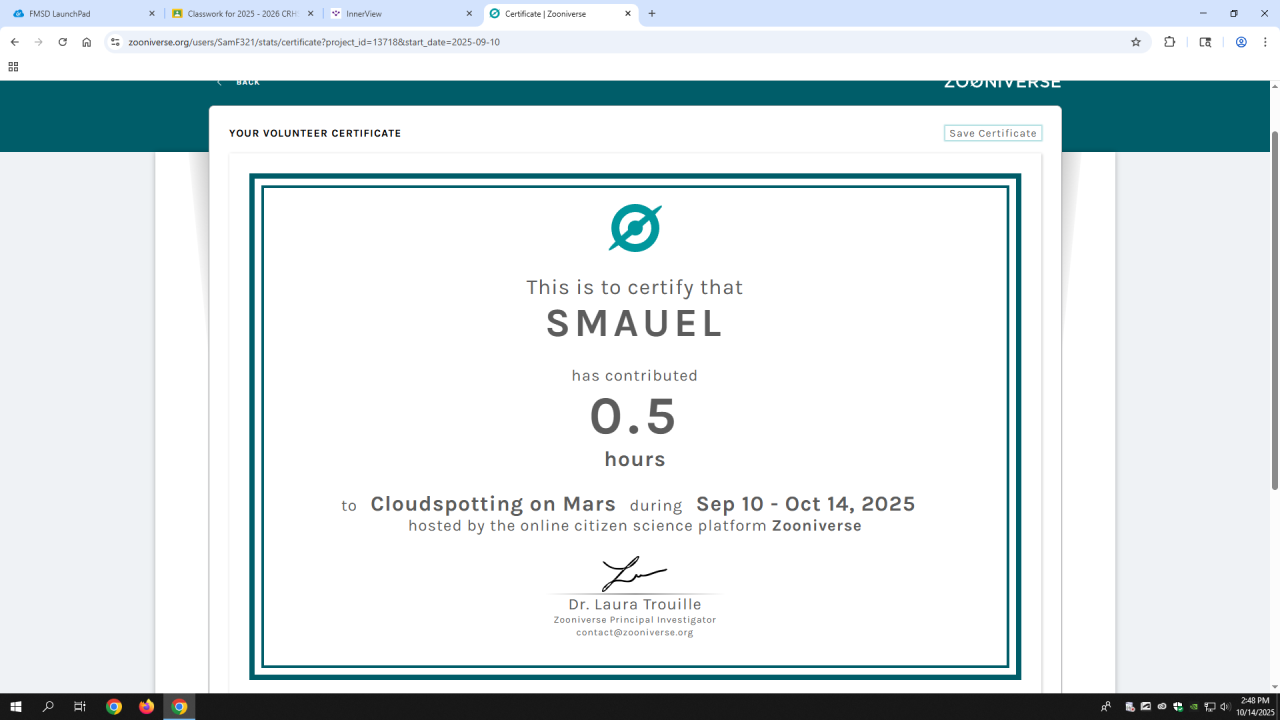View site information for zooniverse.org
The image size is (1280, 720).
115,42
